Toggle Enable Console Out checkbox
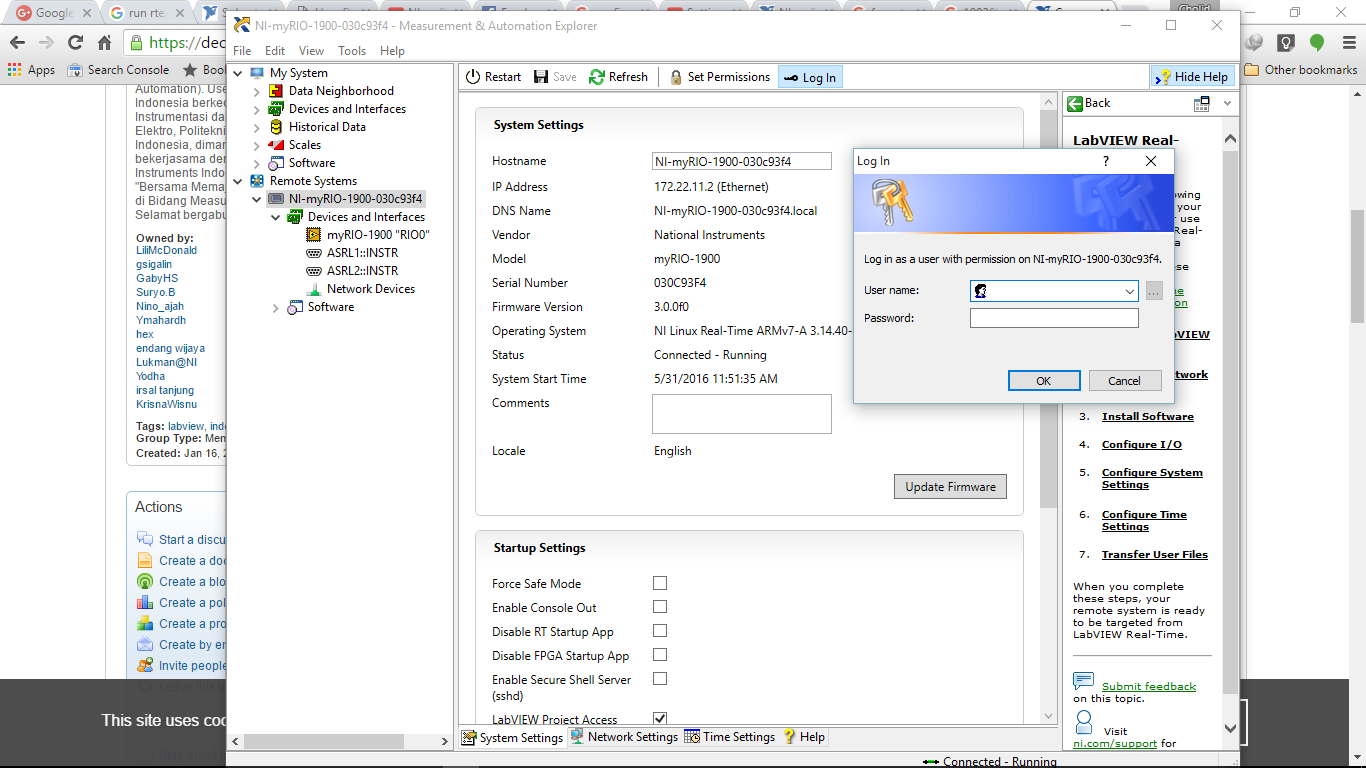This screenshot has width=1366, height=768. pos(660,607)
